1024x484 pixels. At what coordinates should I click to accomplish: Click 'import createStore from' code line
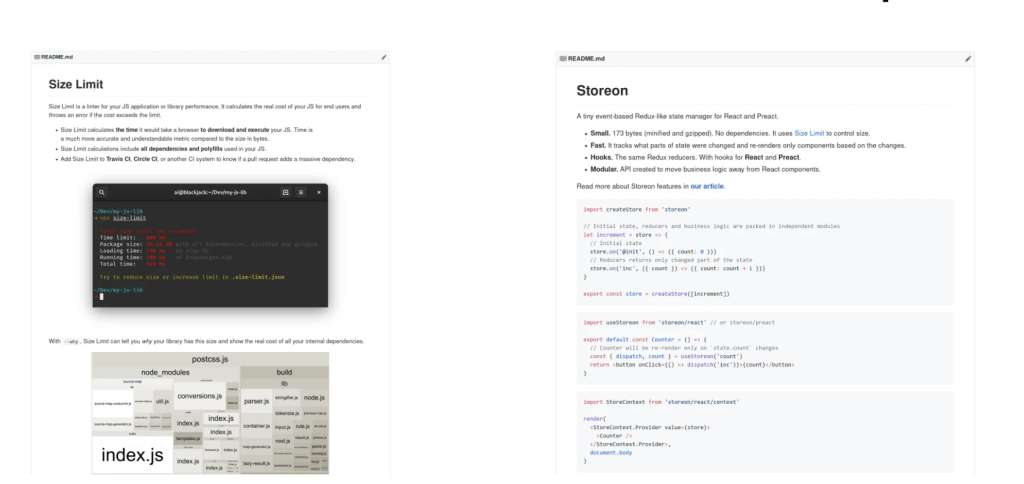(x=637, y=210)
